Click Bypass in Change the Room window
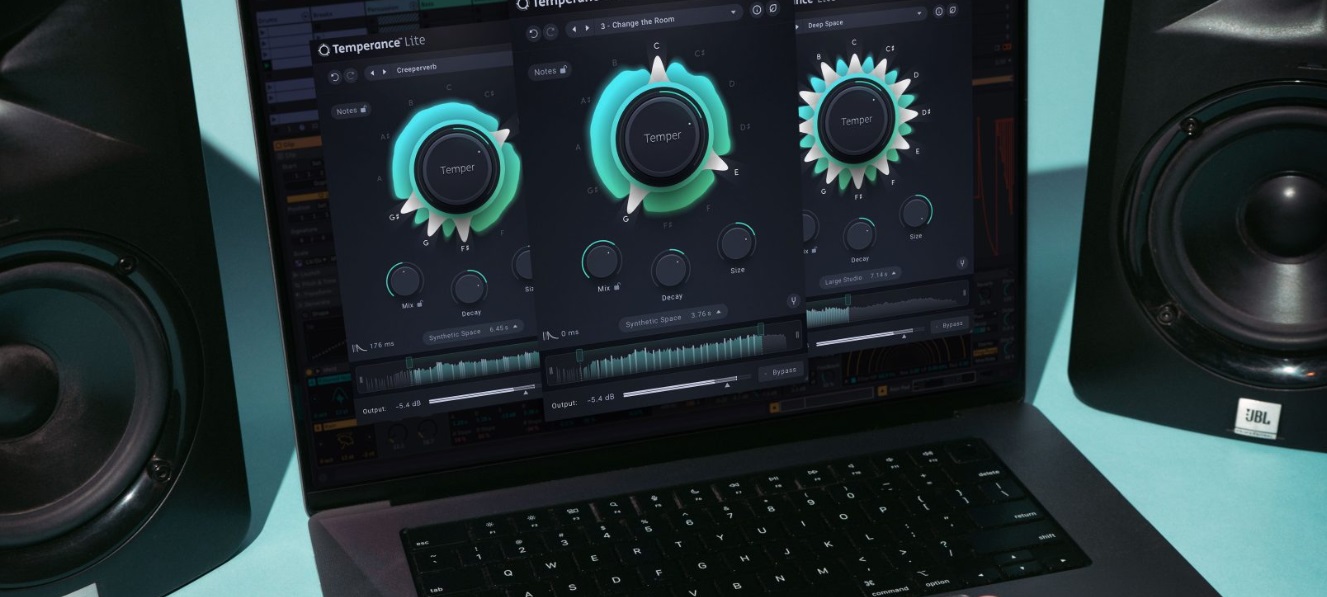 pos(781,371)
